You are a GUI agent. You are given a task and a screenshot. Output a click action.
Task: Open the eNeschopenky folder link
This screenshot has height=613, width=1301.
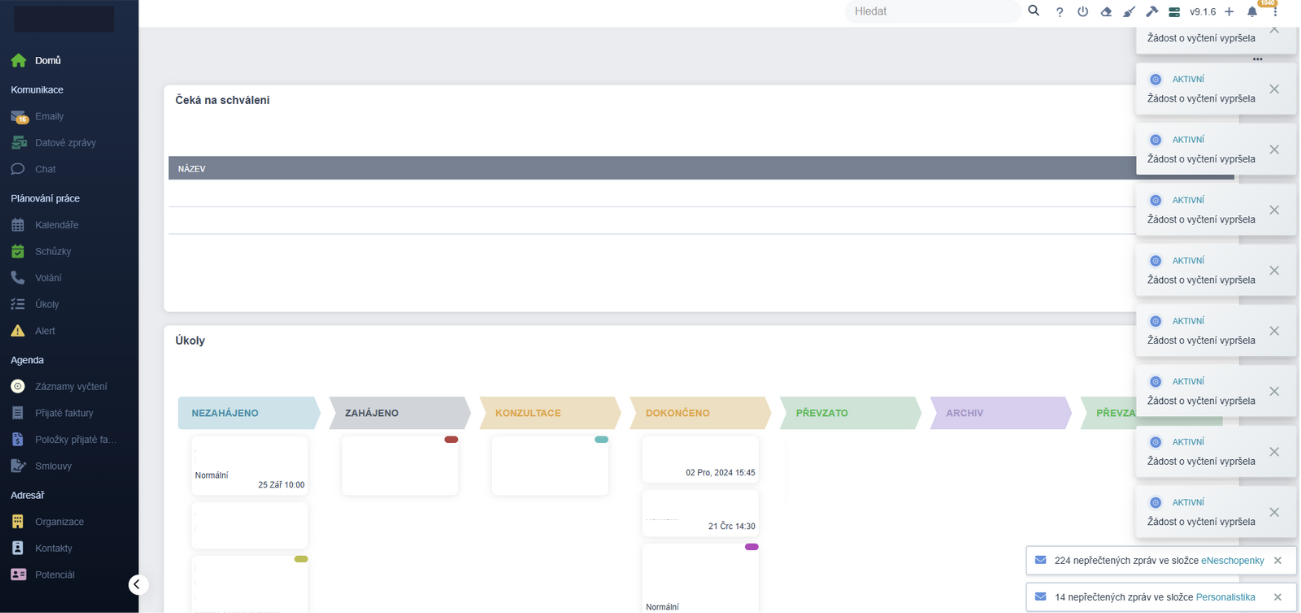pos(1232,561)
